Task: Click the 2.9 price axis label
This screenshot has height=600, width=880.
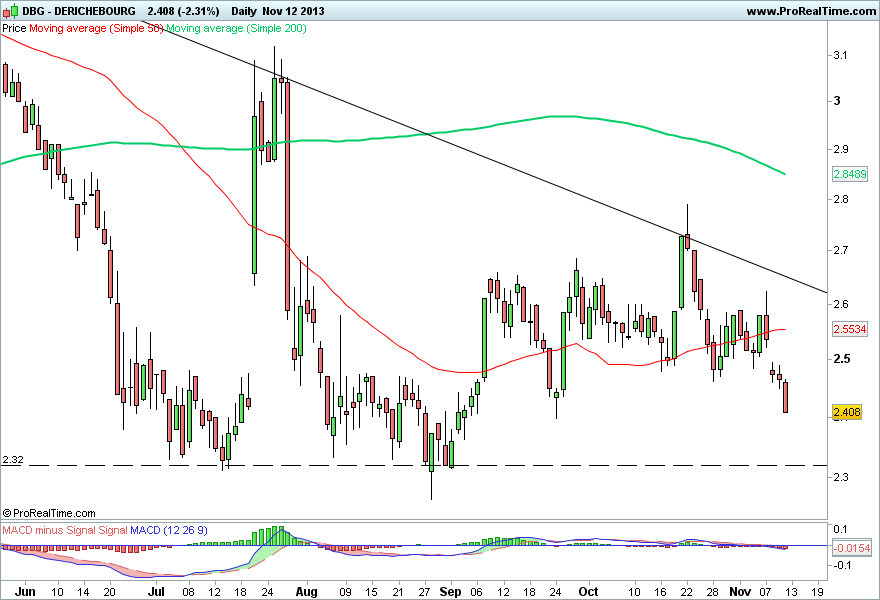Action: 840,149
